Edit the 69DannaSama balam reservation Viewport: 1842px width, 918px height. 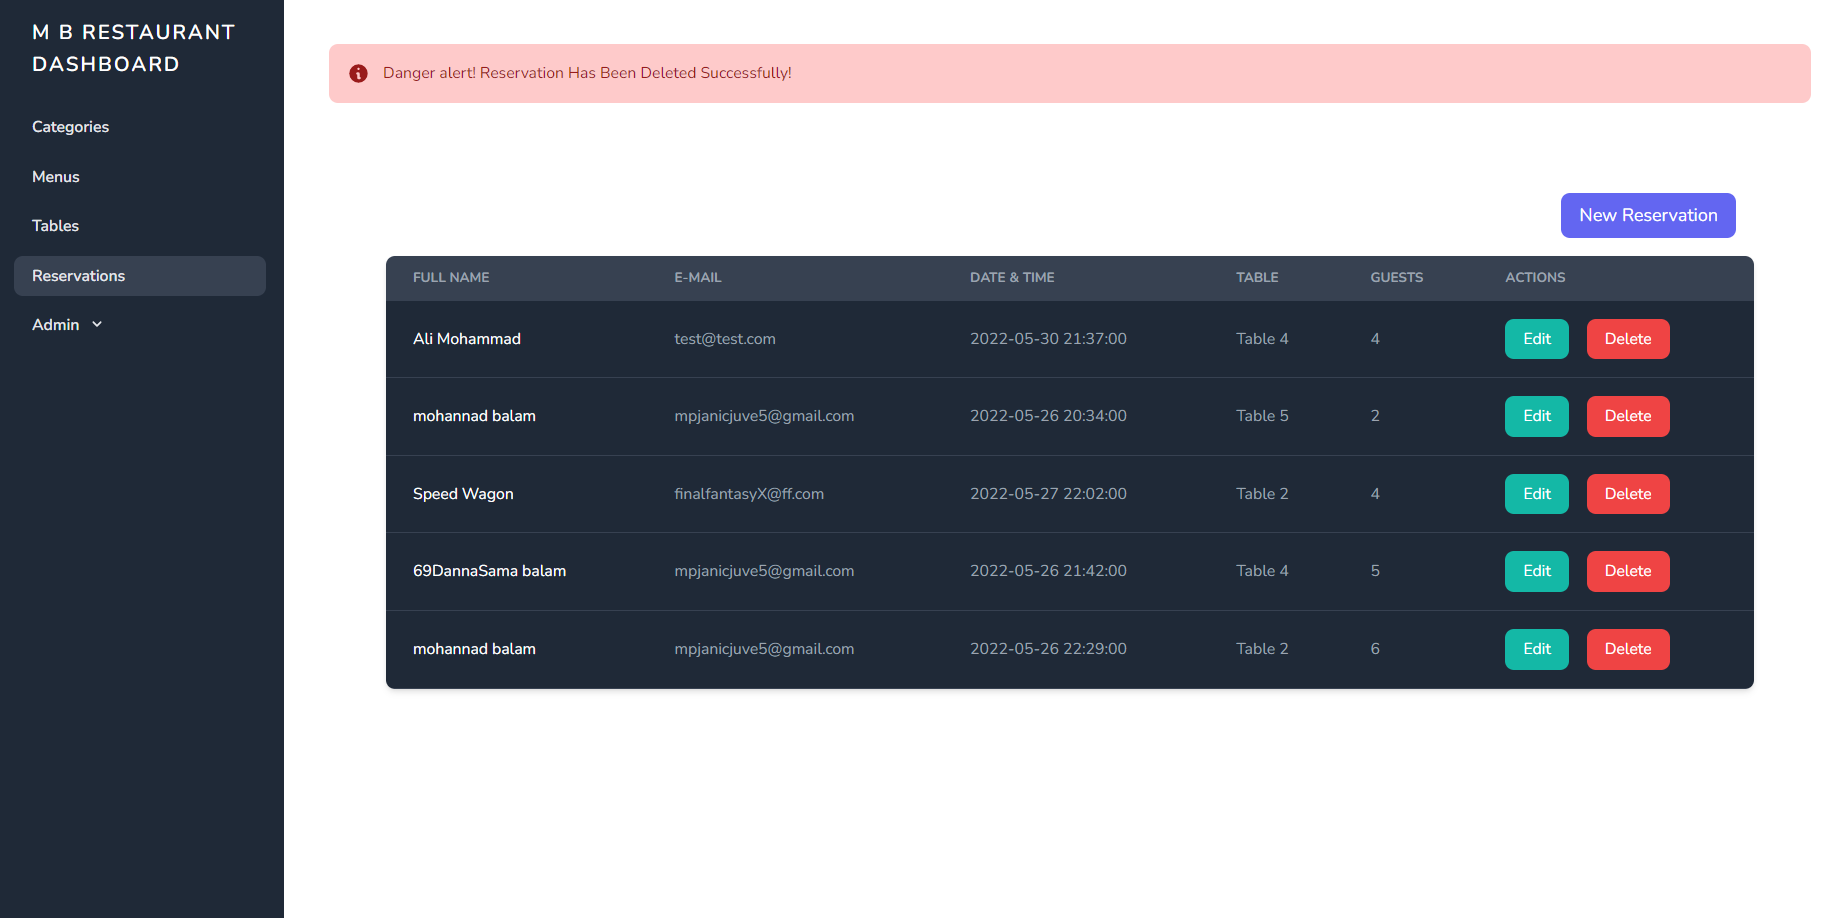click(1537, 571)
